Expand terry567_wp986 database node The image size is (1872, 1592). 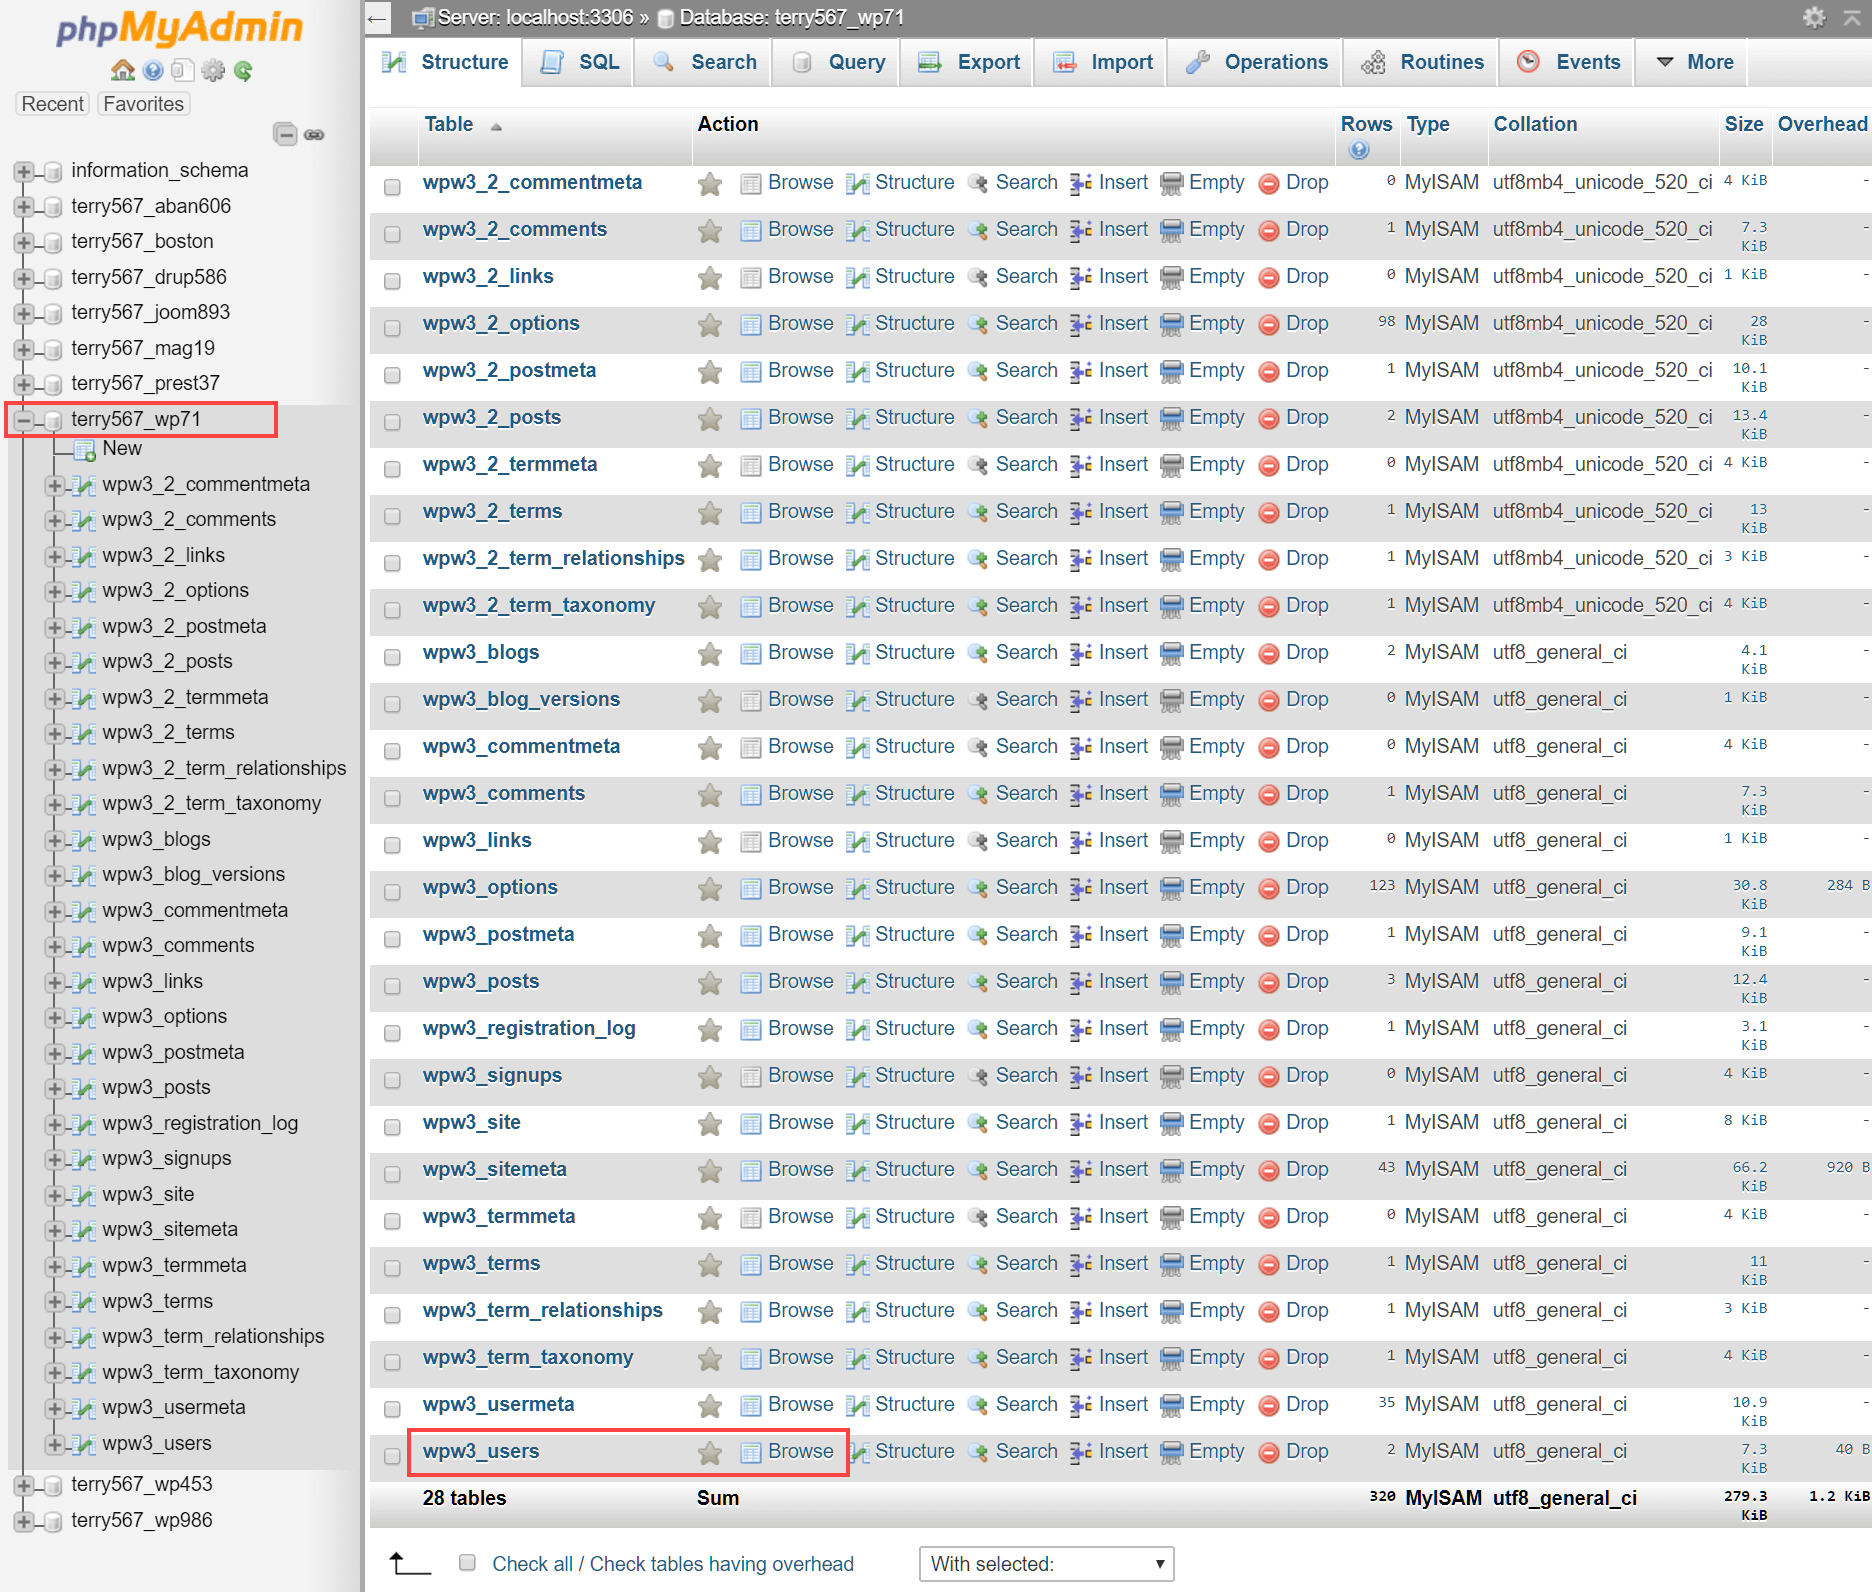(24, 1522)
